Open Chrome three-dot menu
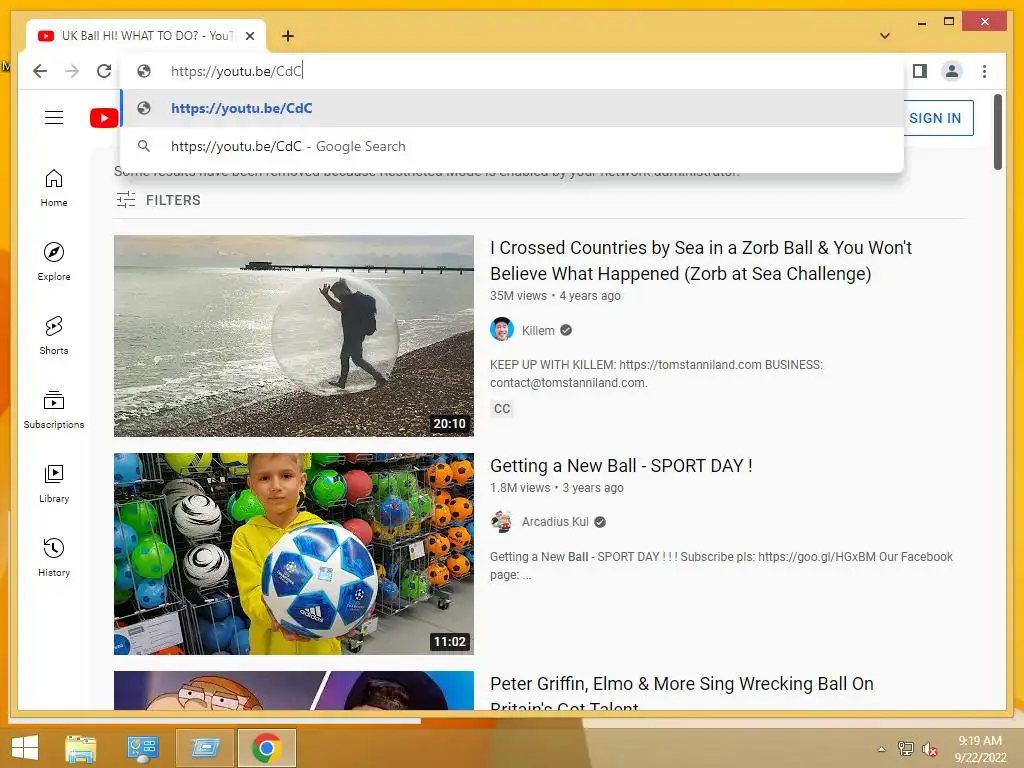The image size is (1024, 768). click(x=984, y=71)
